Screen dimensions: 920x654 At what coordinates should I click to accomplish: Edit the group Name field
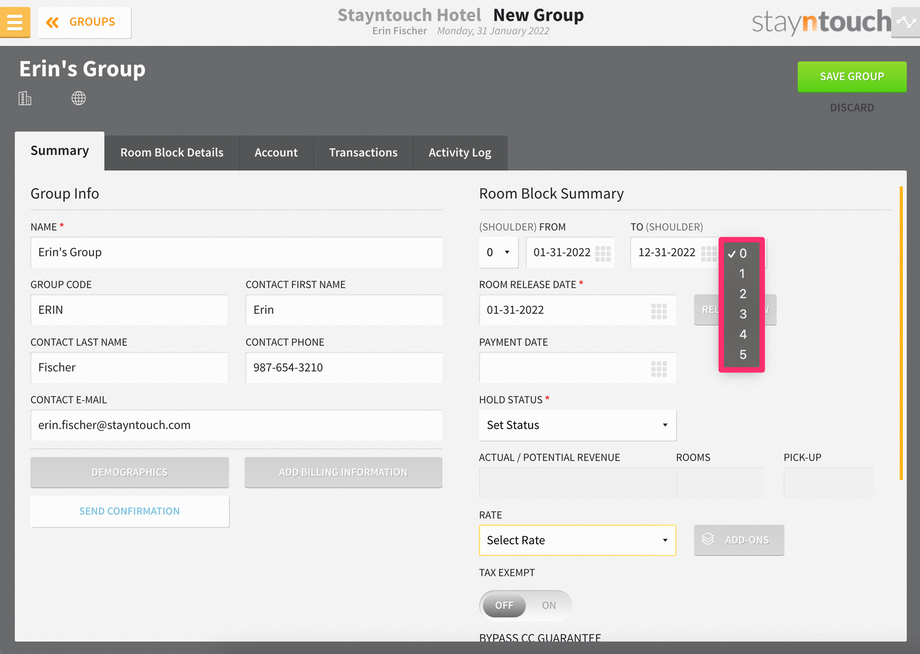pyautogui.click(x=236, y=252)
